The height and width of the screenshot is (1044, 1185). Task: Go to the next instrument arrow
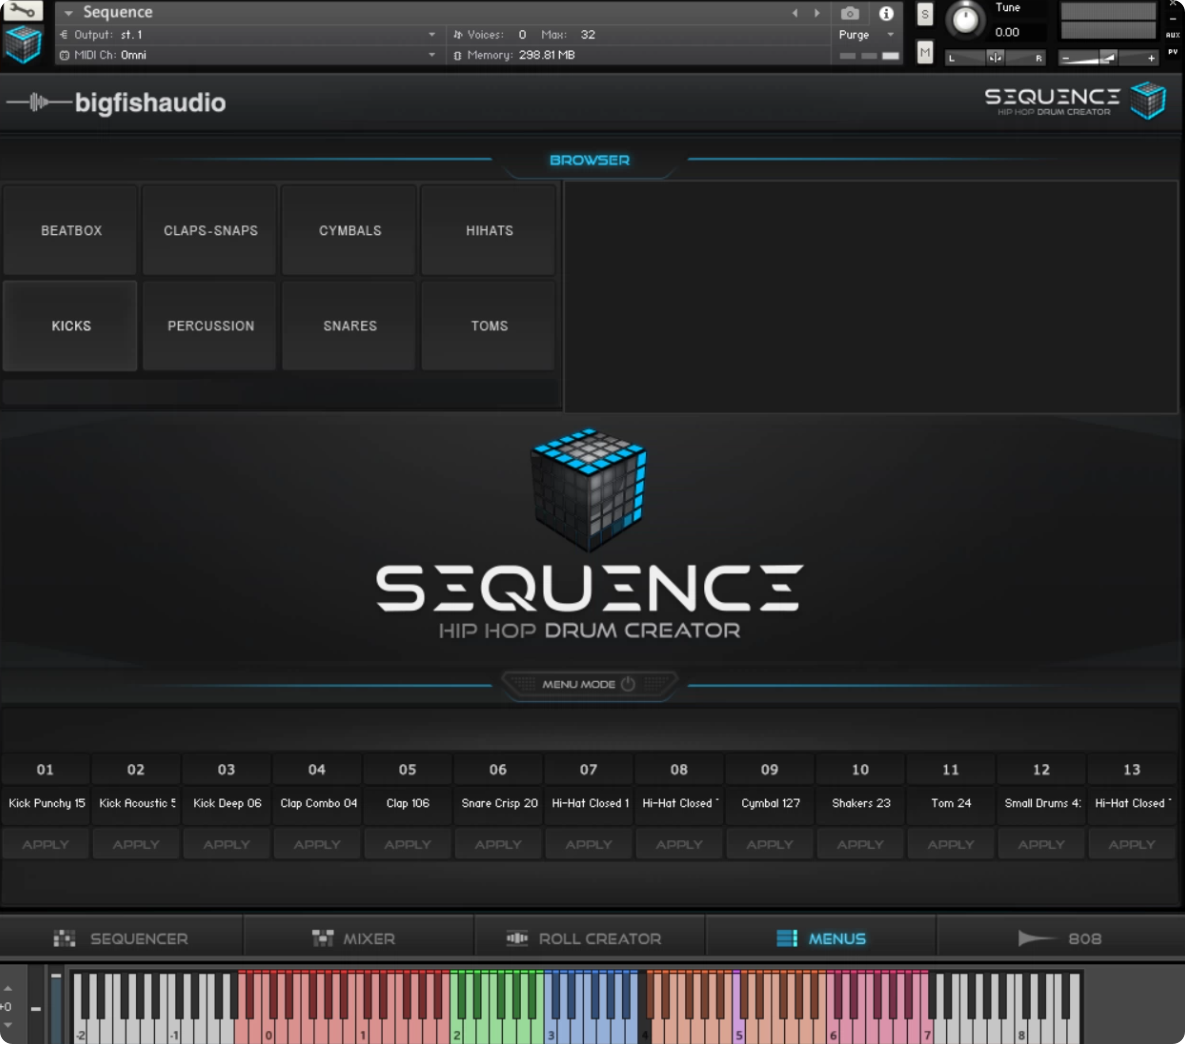point(816,13)
